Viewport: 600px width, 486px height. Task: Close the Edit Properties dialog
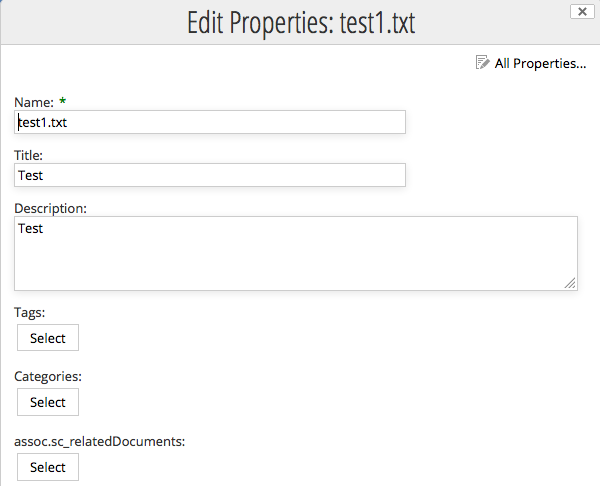[579, 11]
